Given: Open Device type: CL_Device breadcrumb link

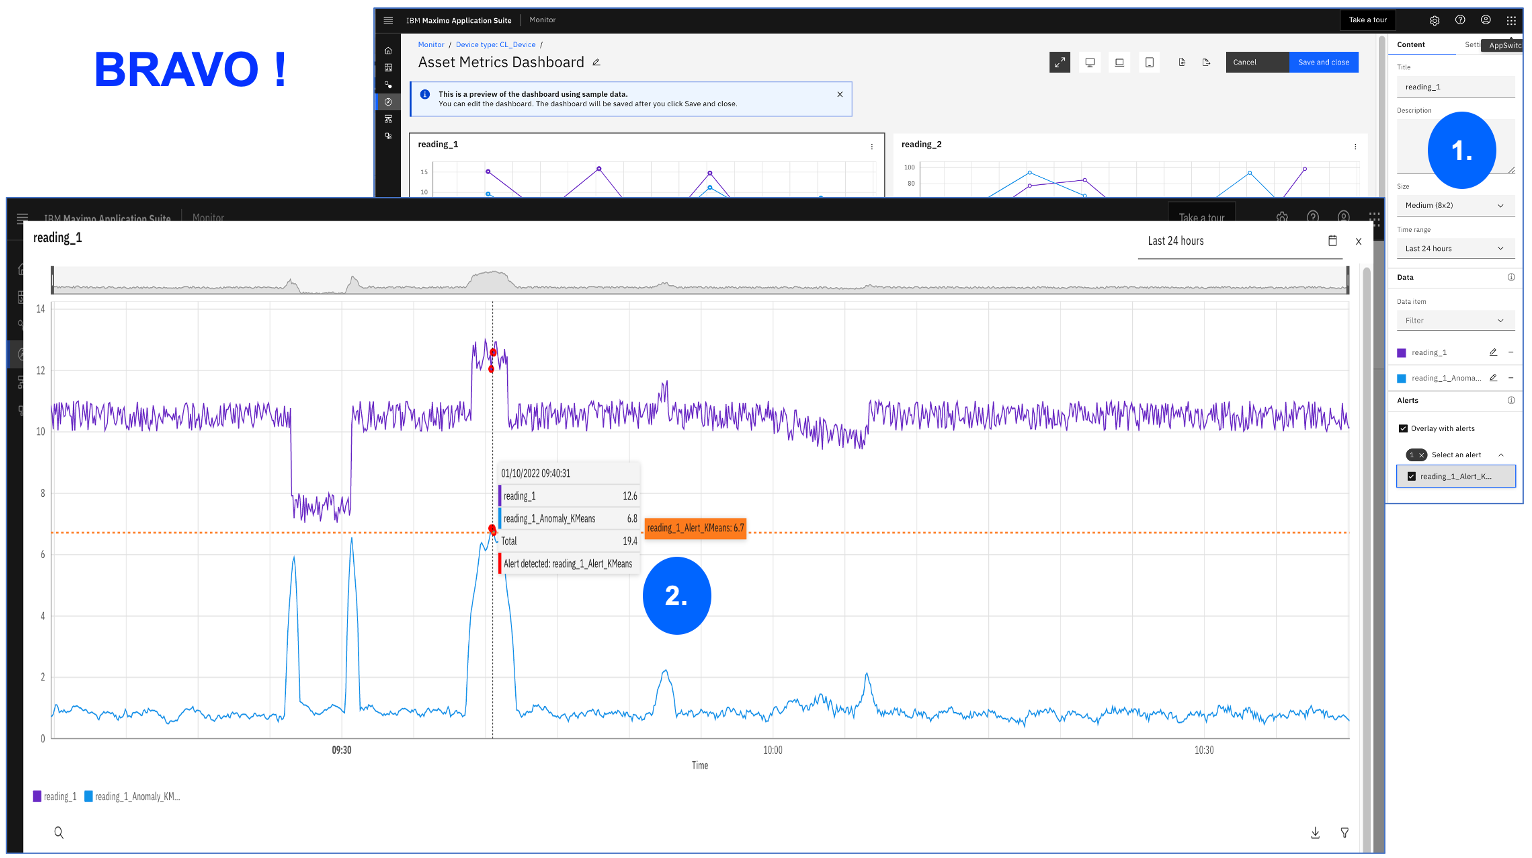Looking at the screenshot, I should click(x=496, y=45).
